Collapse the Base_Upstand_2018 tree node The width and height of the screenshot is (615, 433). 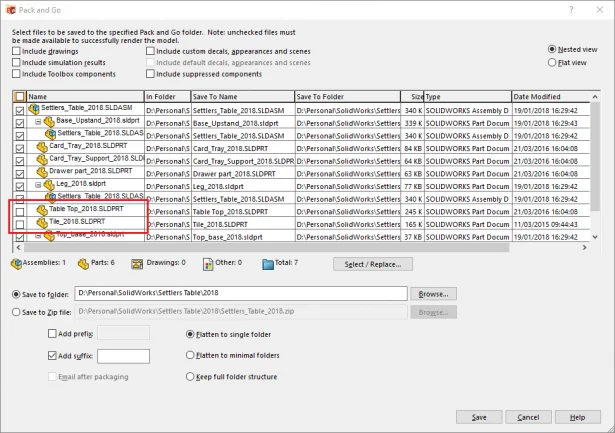(37, 122)
